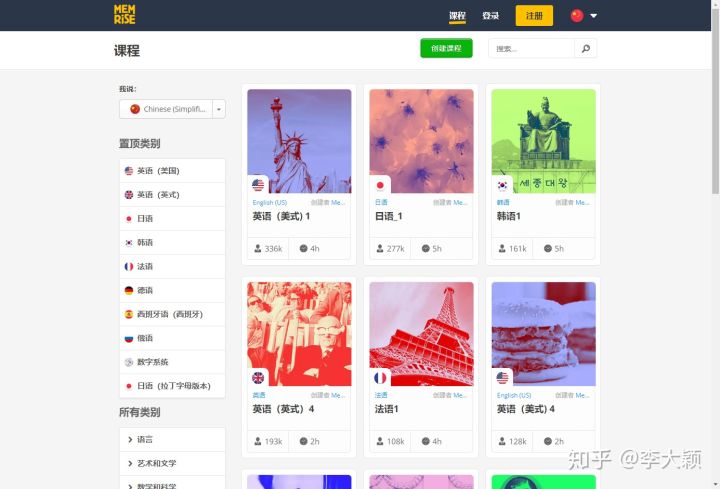Image resolution: width=720 pixels, height=489 pixels.
Task: Expand the 数学和科学 category
Action: (172, 483)
